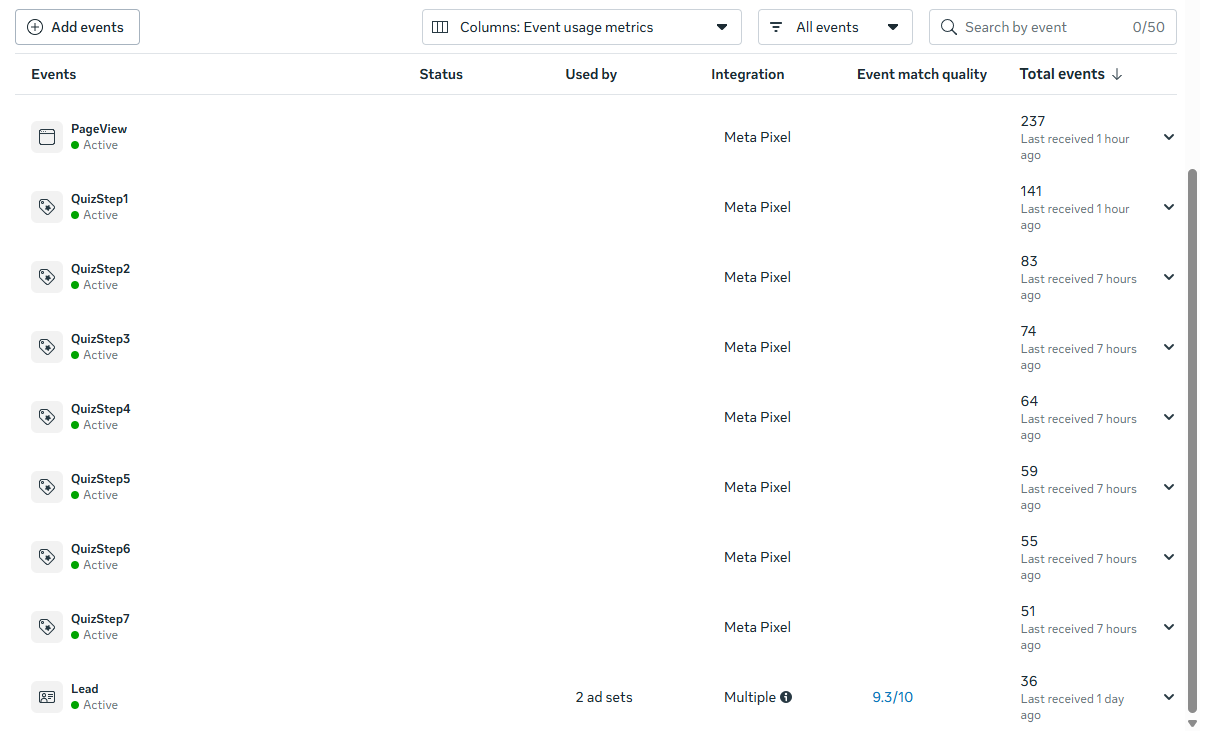Click the QuizStep7 tag icon

(x=47, y=627)
